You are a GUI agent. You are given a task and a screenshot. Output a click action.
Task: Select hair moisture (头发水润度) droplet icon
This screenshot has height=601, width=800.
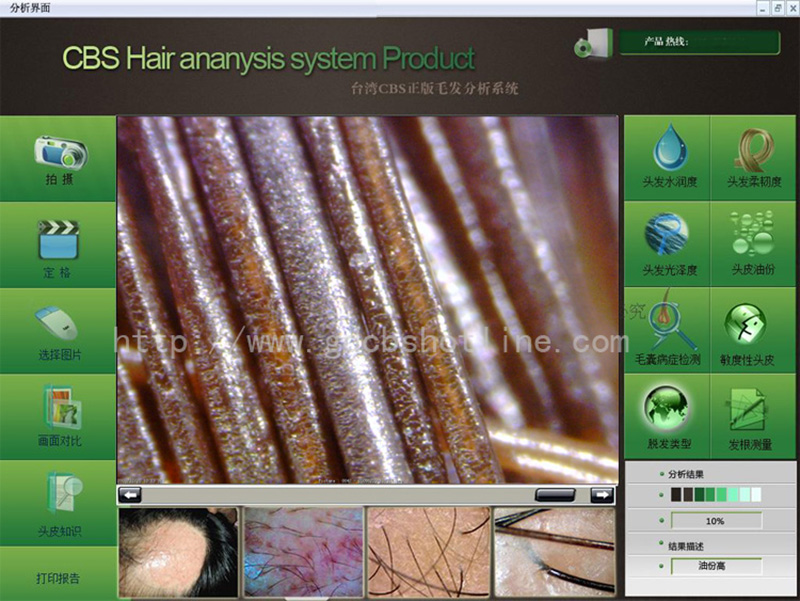coord(669,150)
